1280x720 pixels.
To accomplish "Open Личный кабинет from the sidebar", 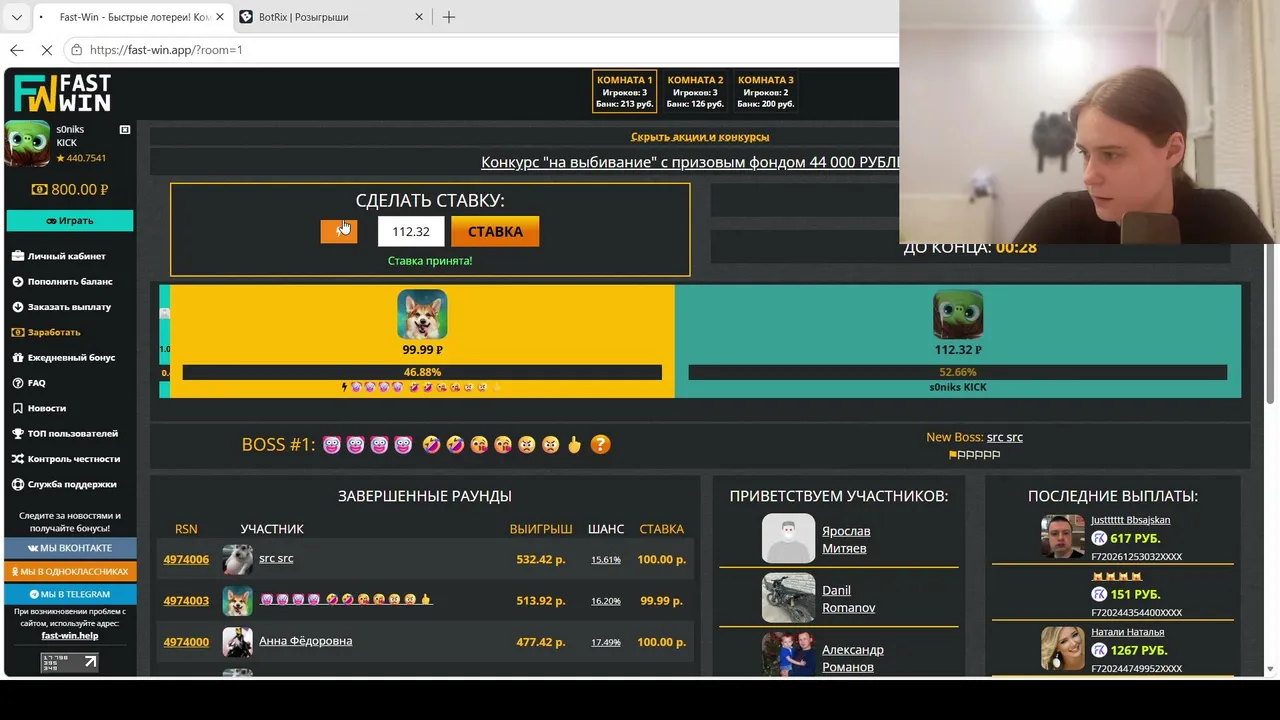I will [x=66, y=256].
